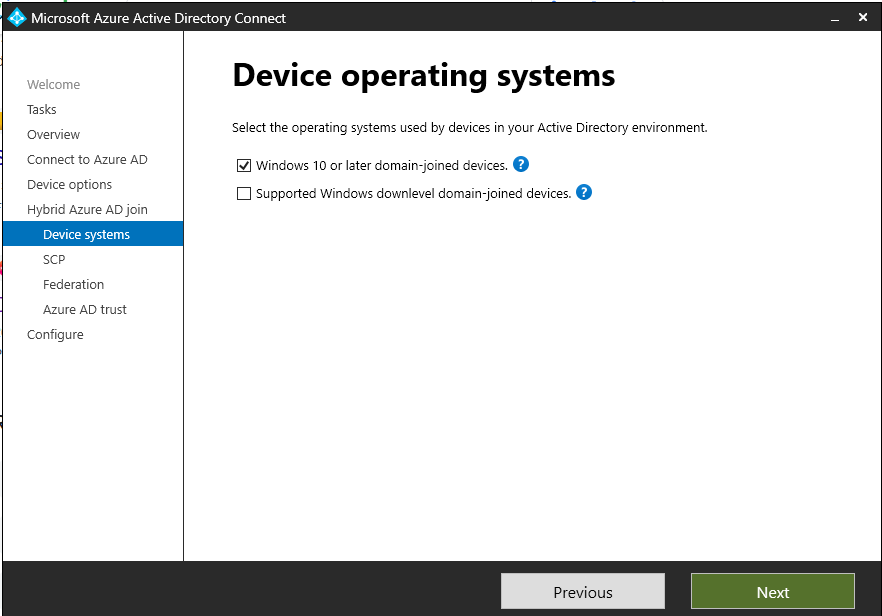Open the Overview step
Screen dimensions: 882x616
click(x=54, y=135)
